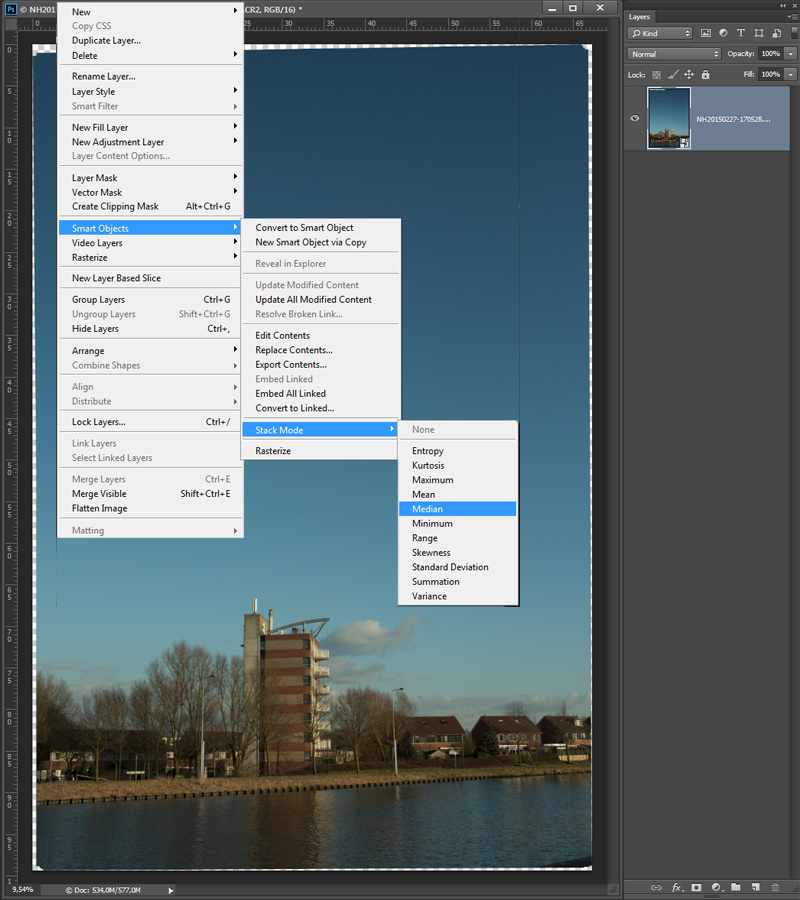Viewport: 800px width, 900px height.
Task: Choose Range stack mode
Action: pyautogui.click(x=457, y=538)
